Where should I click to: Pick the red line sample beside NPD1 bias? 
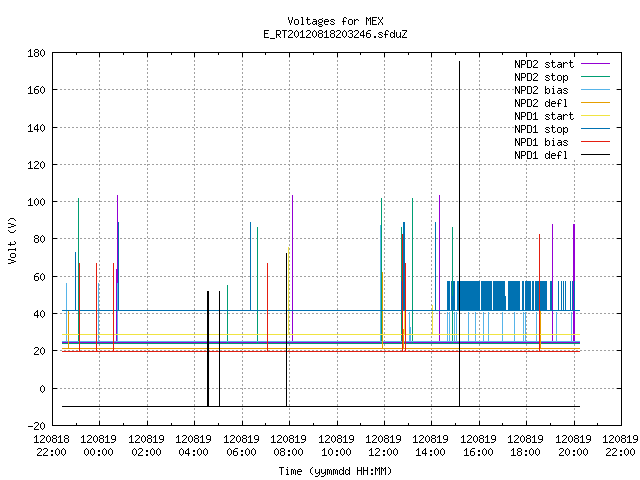[x=595, y=142]
